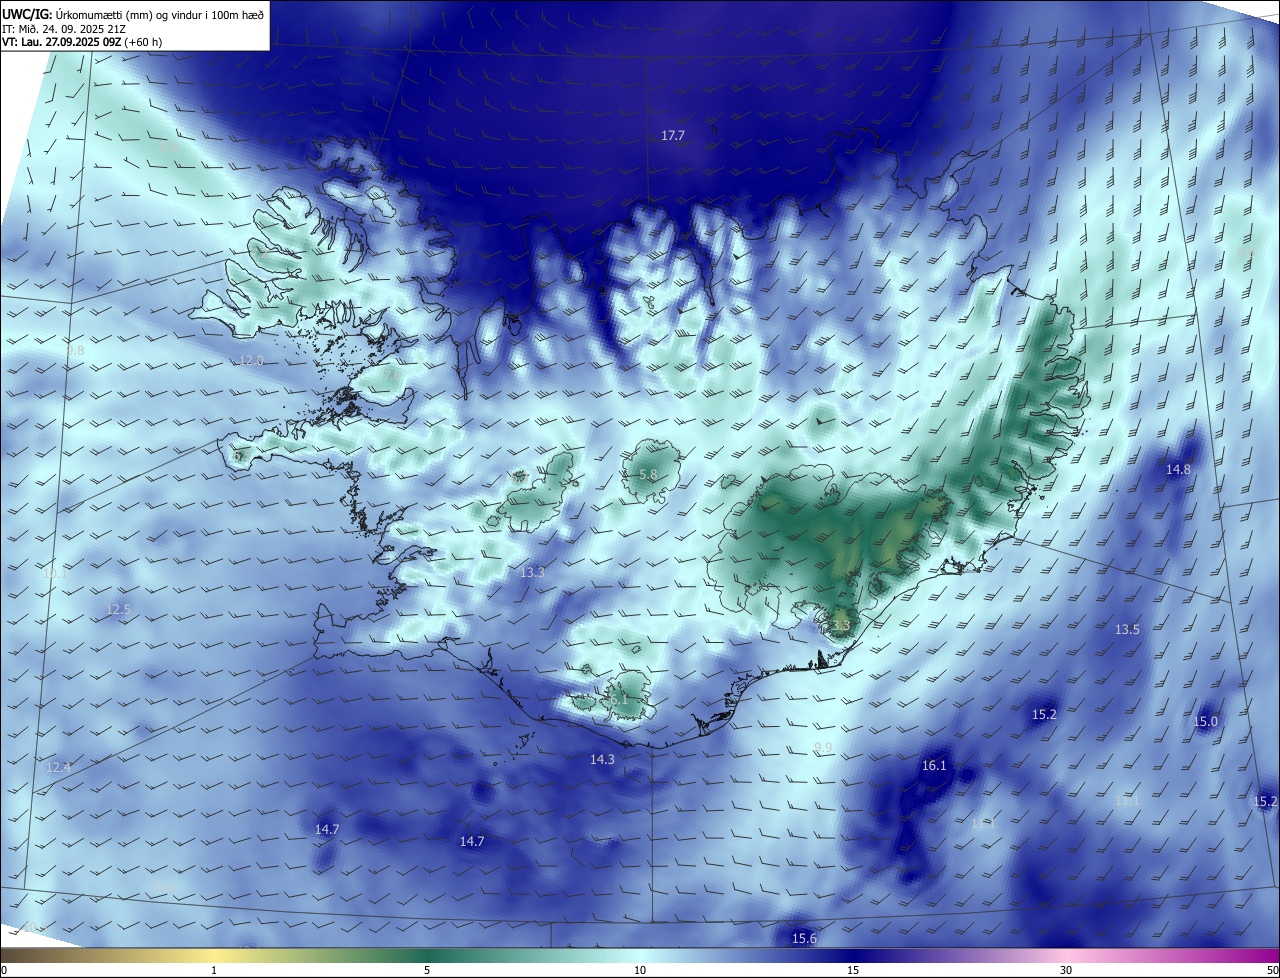Image resolution: width=1280 pixels, height=978 pixels.
Task: Click the 14.3 value off the south coast
Action: click(602, 760)
